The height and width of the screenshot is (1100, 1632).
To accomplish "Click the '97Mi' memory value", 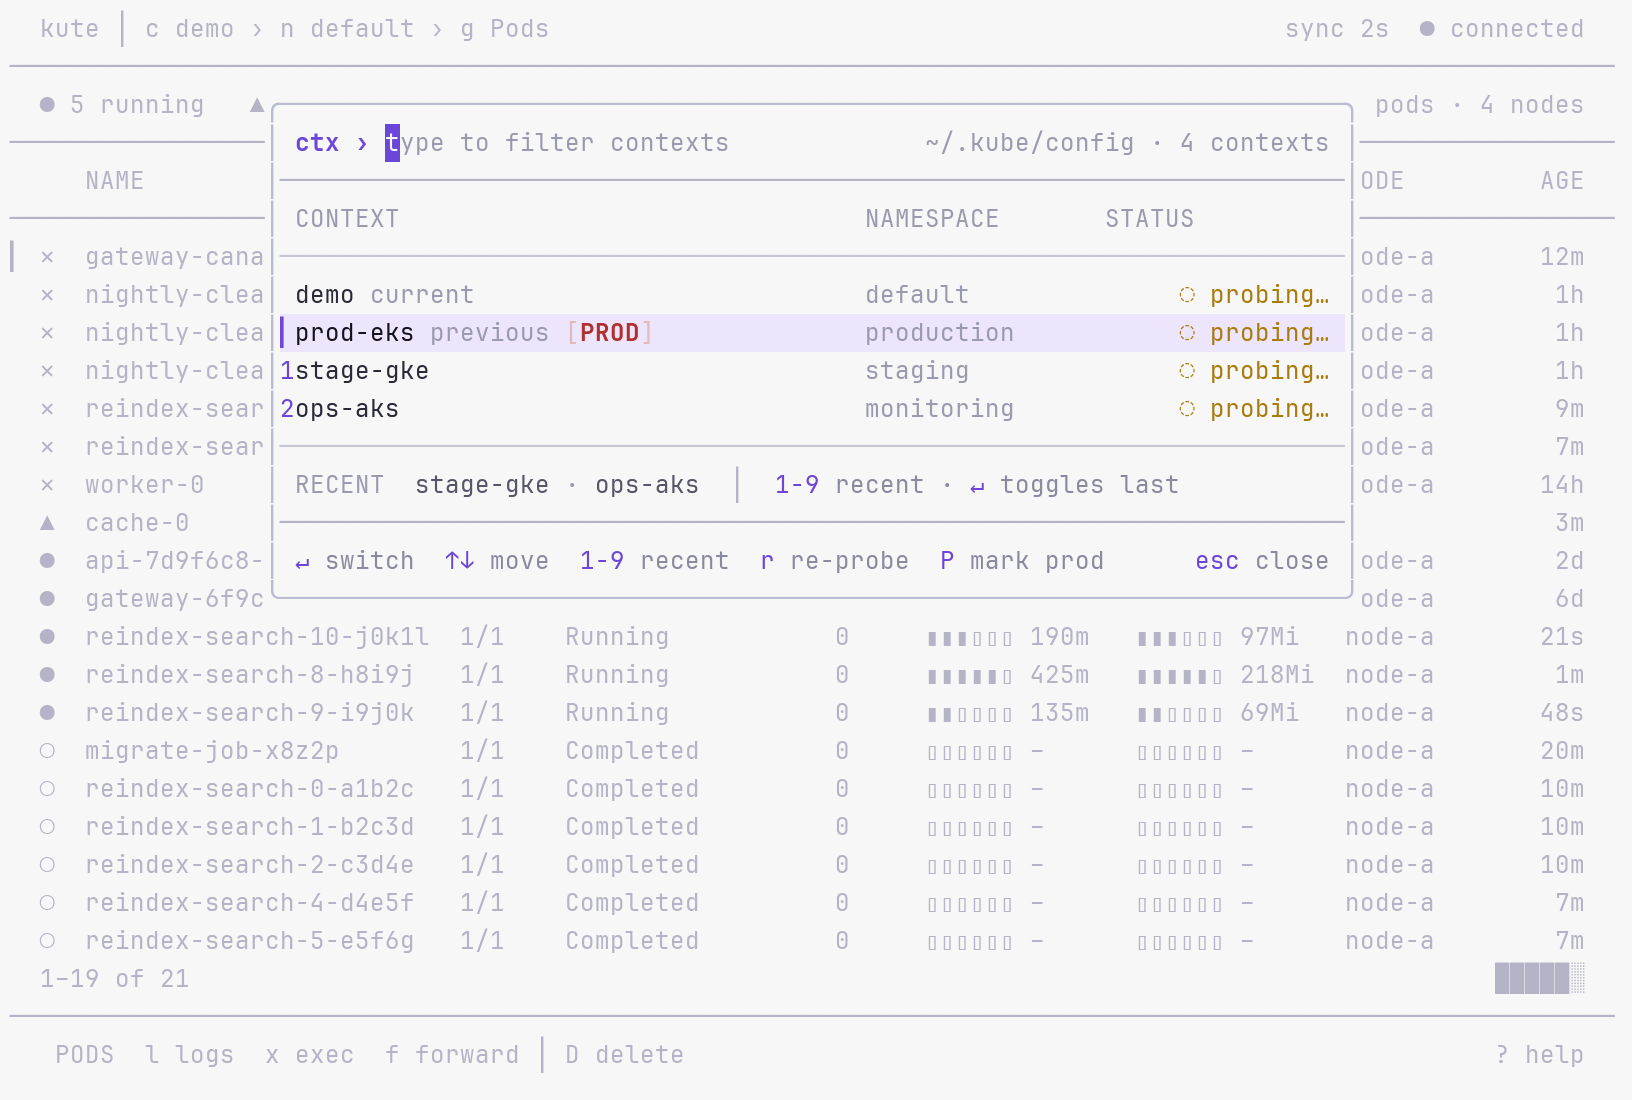I will tap(1270, 637).
